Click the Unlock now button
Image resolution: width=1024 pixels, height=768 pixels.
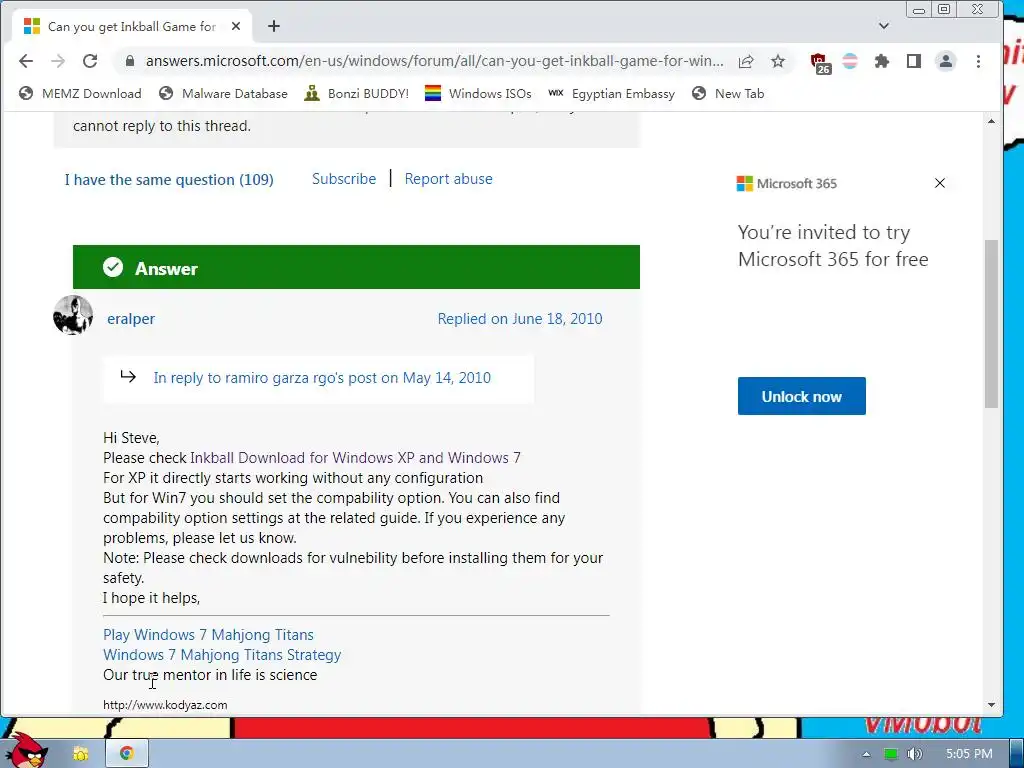(x=801, y=396)
